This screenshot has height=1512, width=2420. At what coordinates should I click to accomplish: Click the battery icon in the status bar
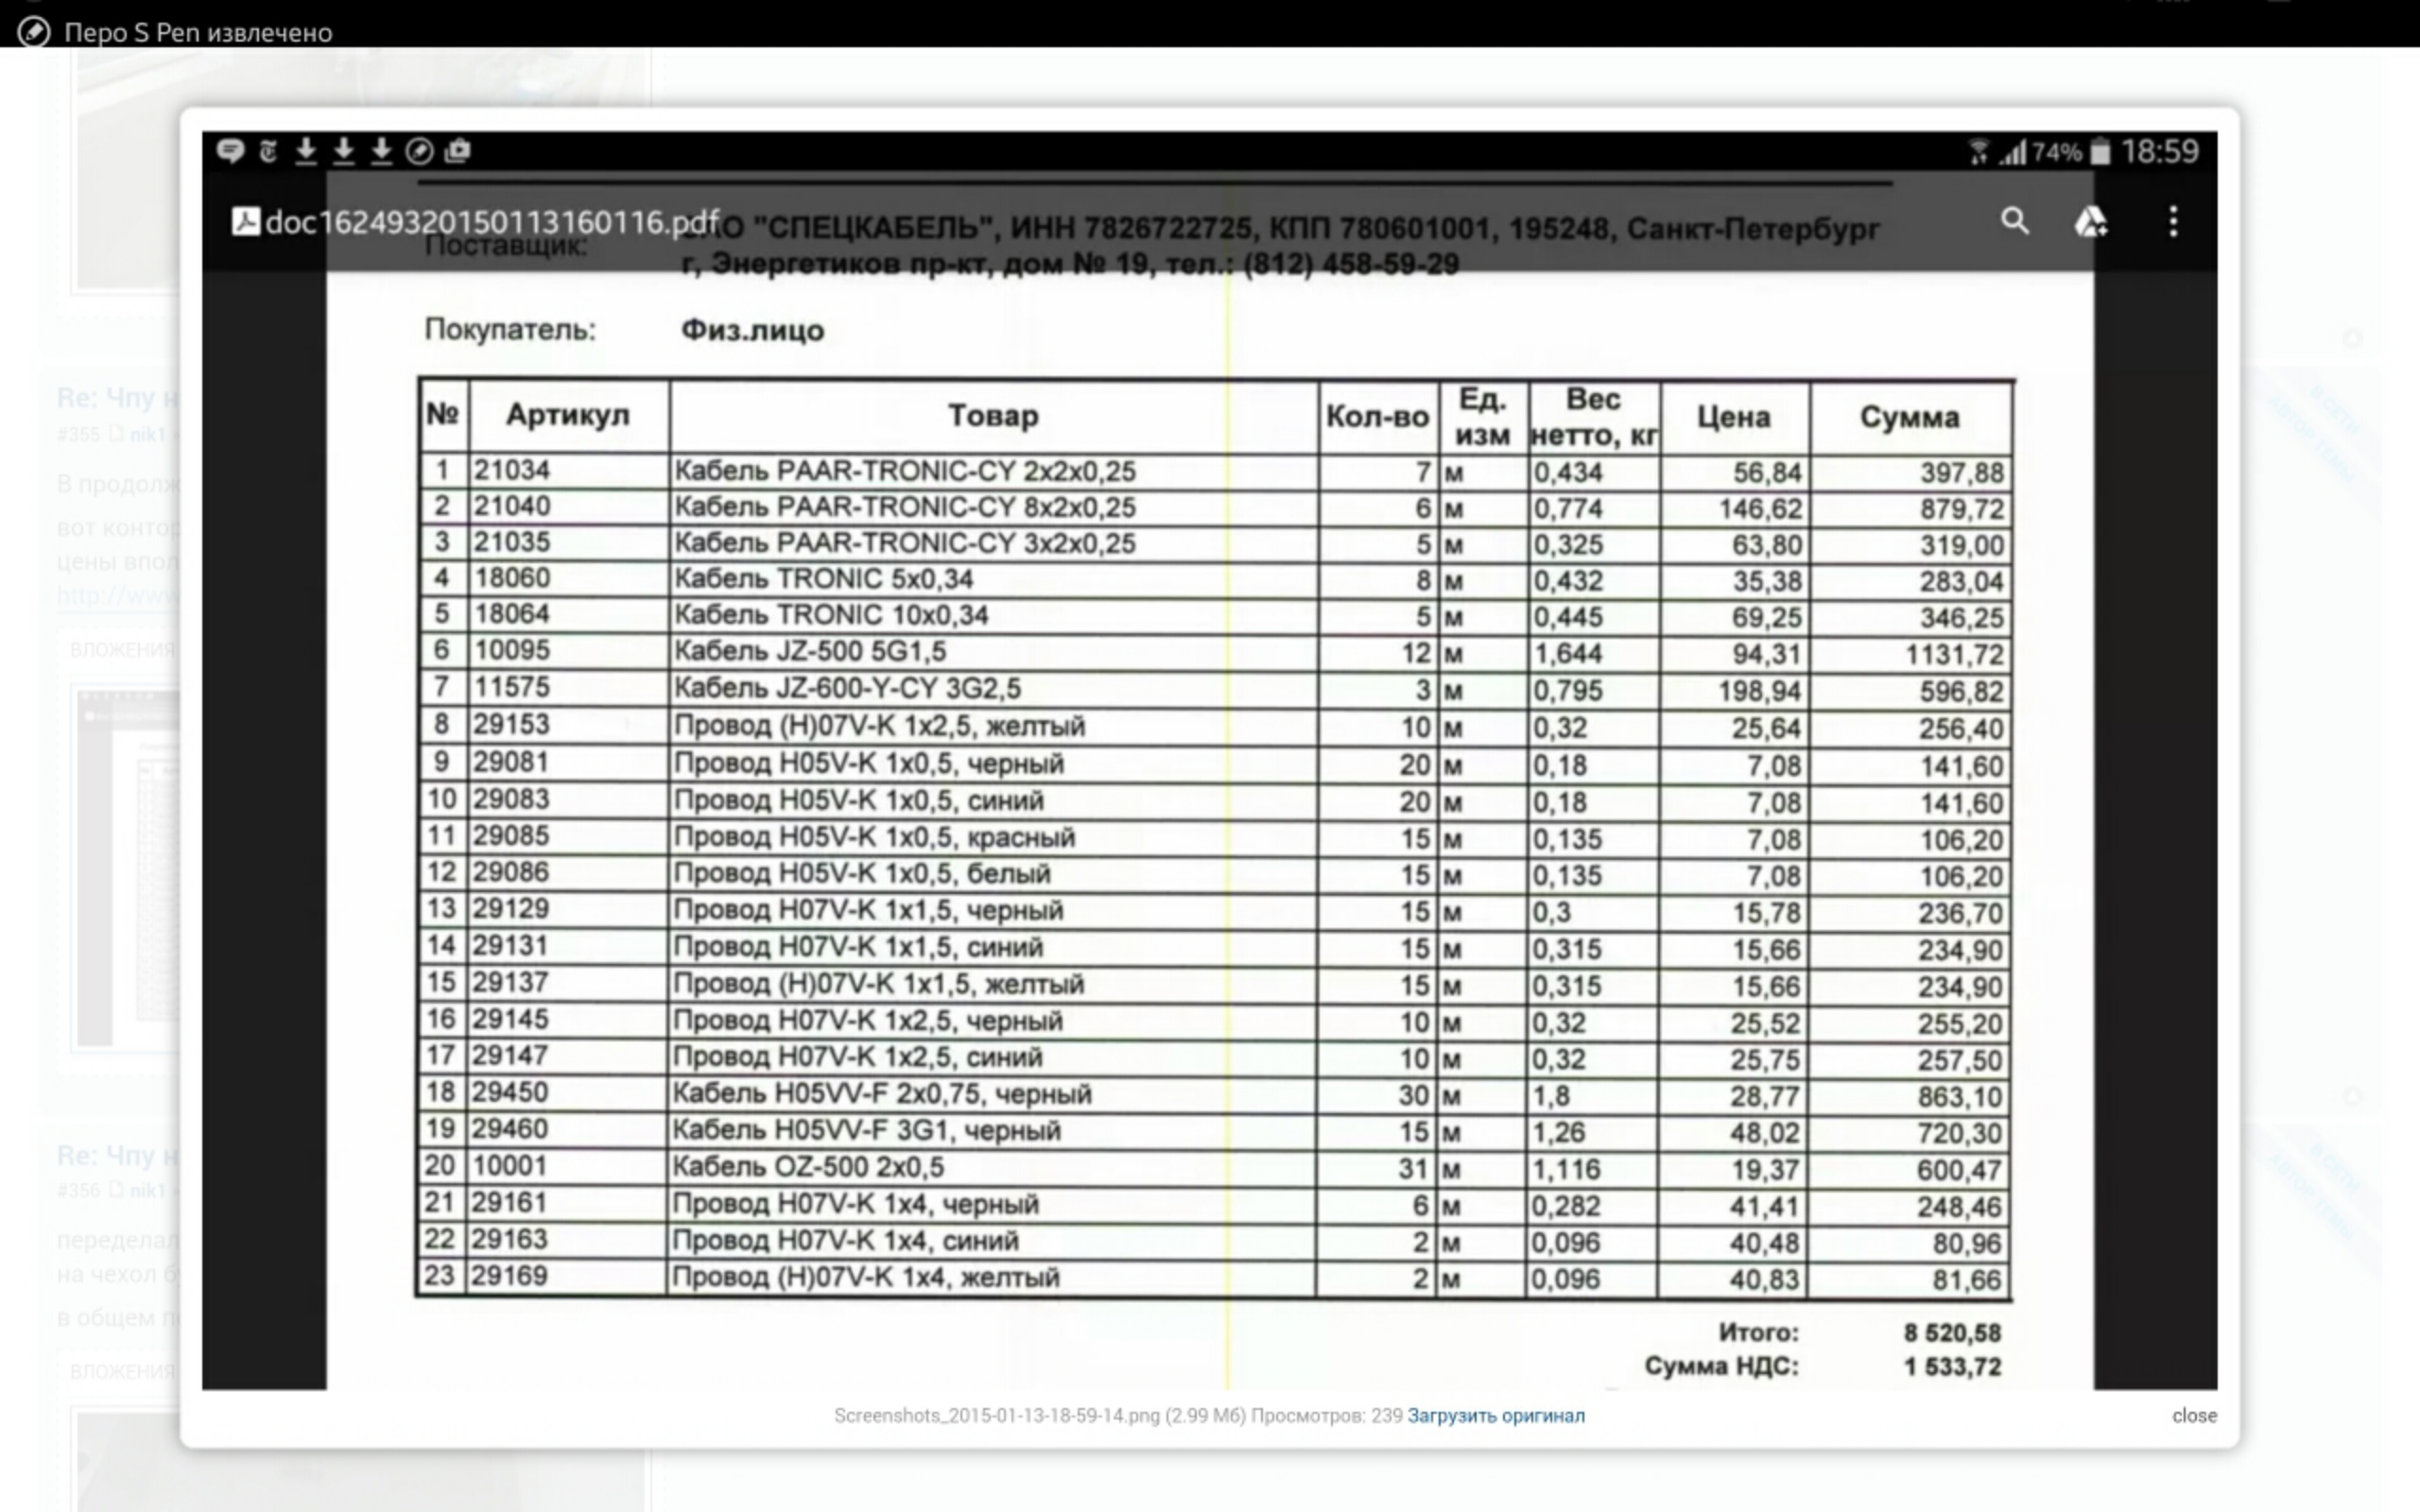tap(2100, 152)
